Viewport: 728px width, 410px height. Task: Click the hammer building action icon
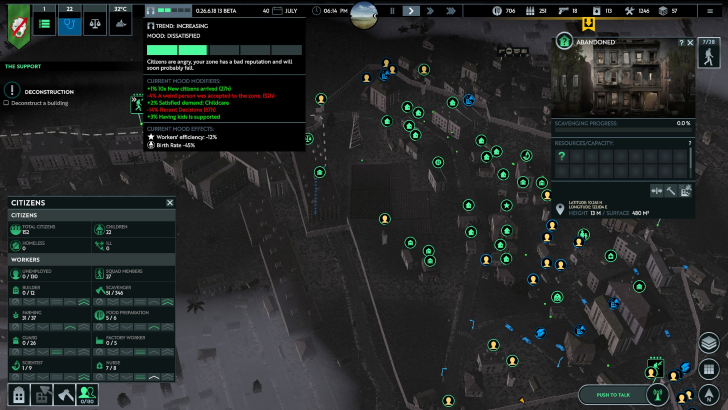click(671, 191)
